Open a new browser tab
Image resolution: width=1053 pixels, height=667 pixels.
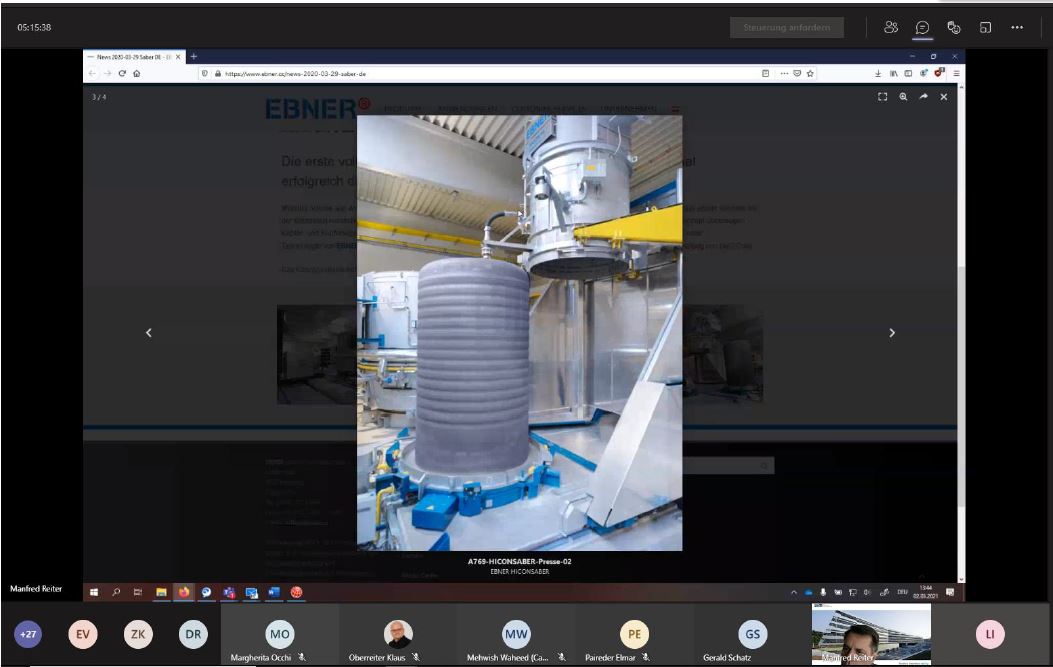194,56
